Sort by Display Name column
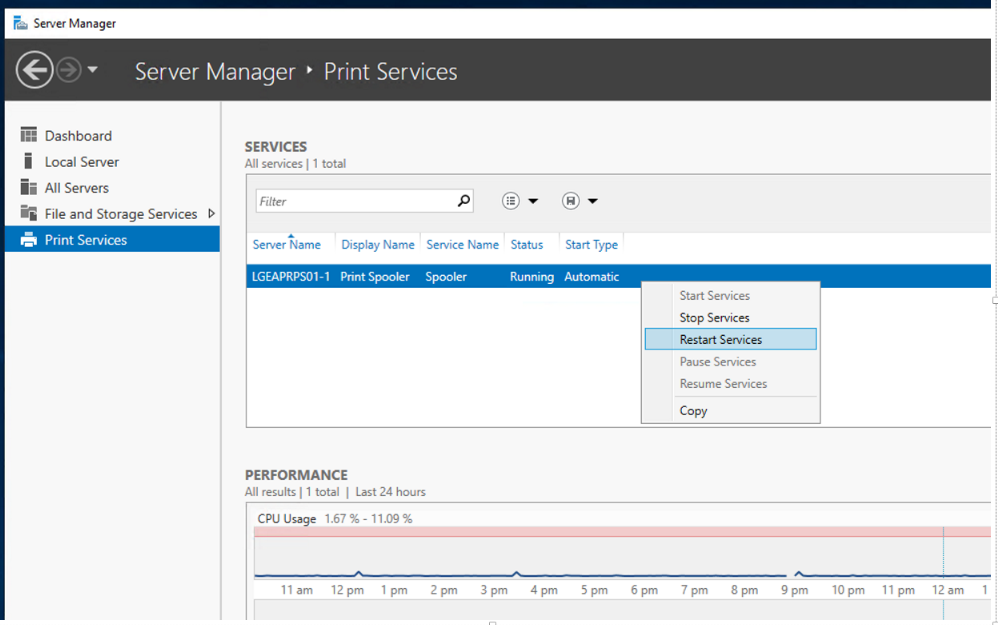This screenshot has width=998, height=625. pyautogui.click(x=377, y=245)
